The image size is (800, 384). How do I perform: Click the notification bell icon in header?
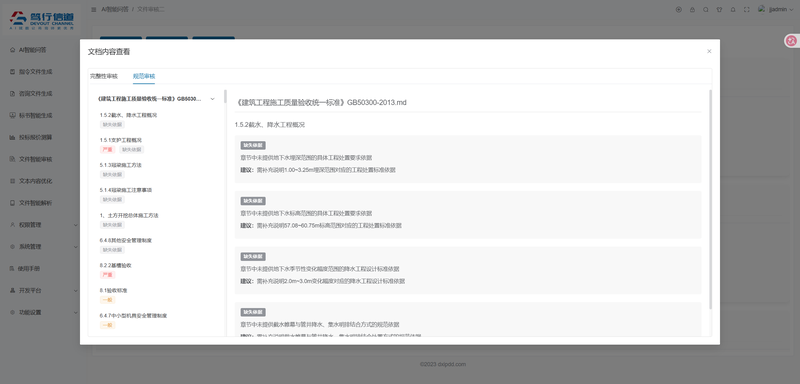[733, 10]
